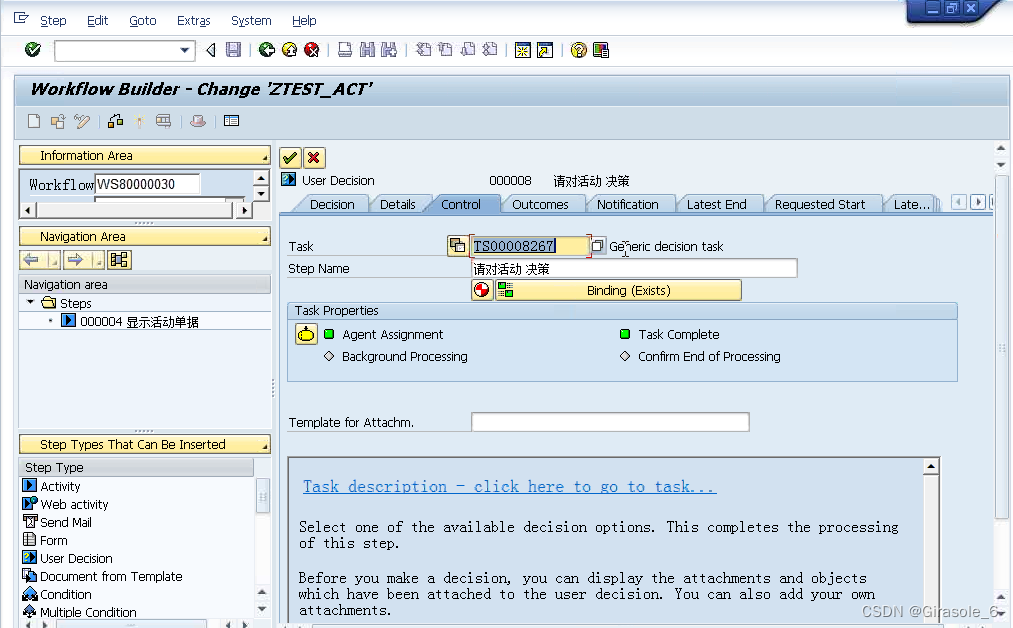Open the Step menu
1013x628 pixels.
(53, 21)
